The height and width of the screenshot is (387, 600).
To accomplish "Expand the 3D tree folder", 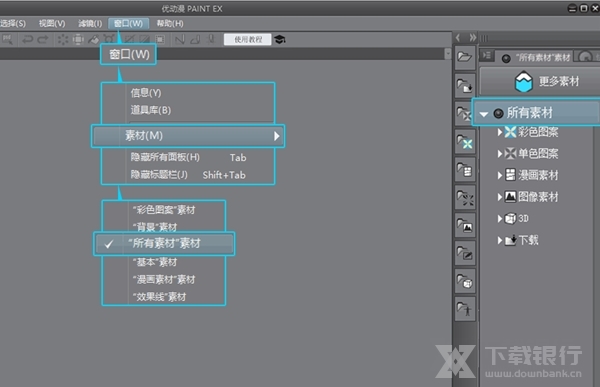I will (499, 219).
